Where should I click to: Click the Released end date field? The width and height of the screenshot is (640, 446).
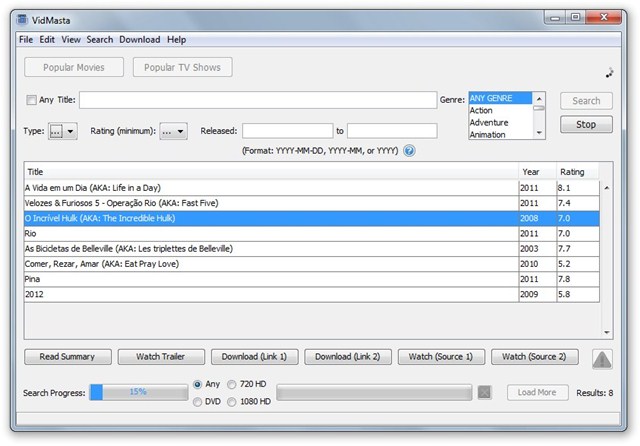(x=392, y=131)
